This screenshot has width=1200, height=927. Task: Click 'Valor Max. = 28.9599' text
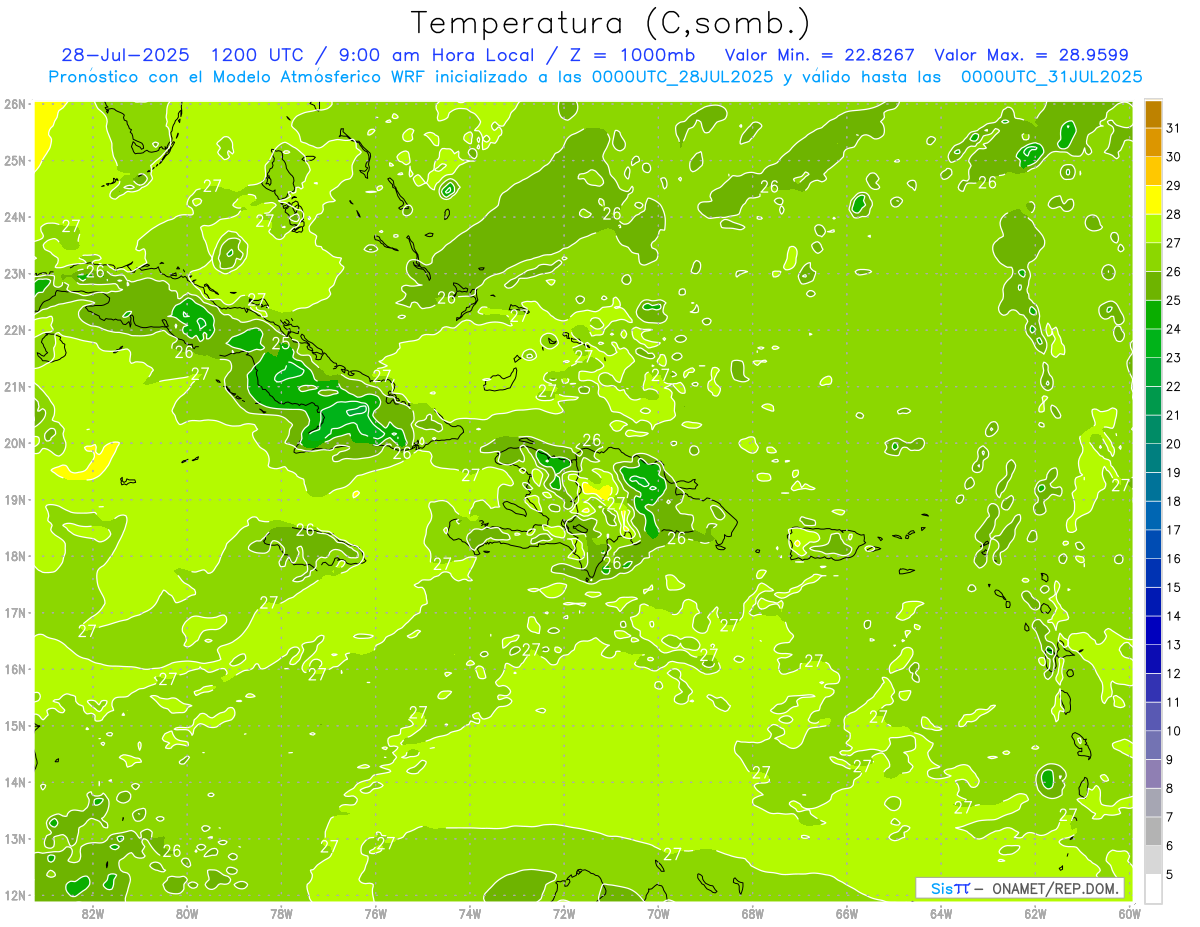(x=1031, y=55)
